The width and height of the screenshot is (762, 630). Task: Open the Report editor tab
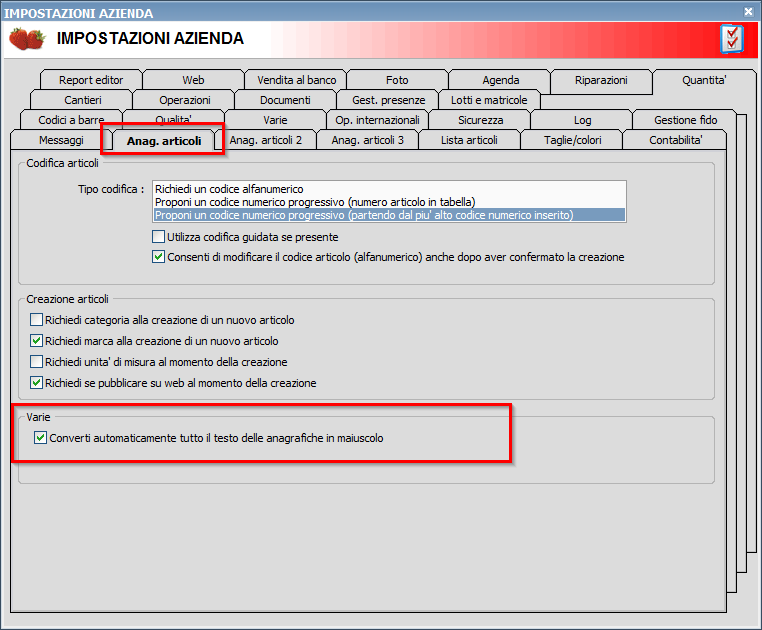[91, 80]
